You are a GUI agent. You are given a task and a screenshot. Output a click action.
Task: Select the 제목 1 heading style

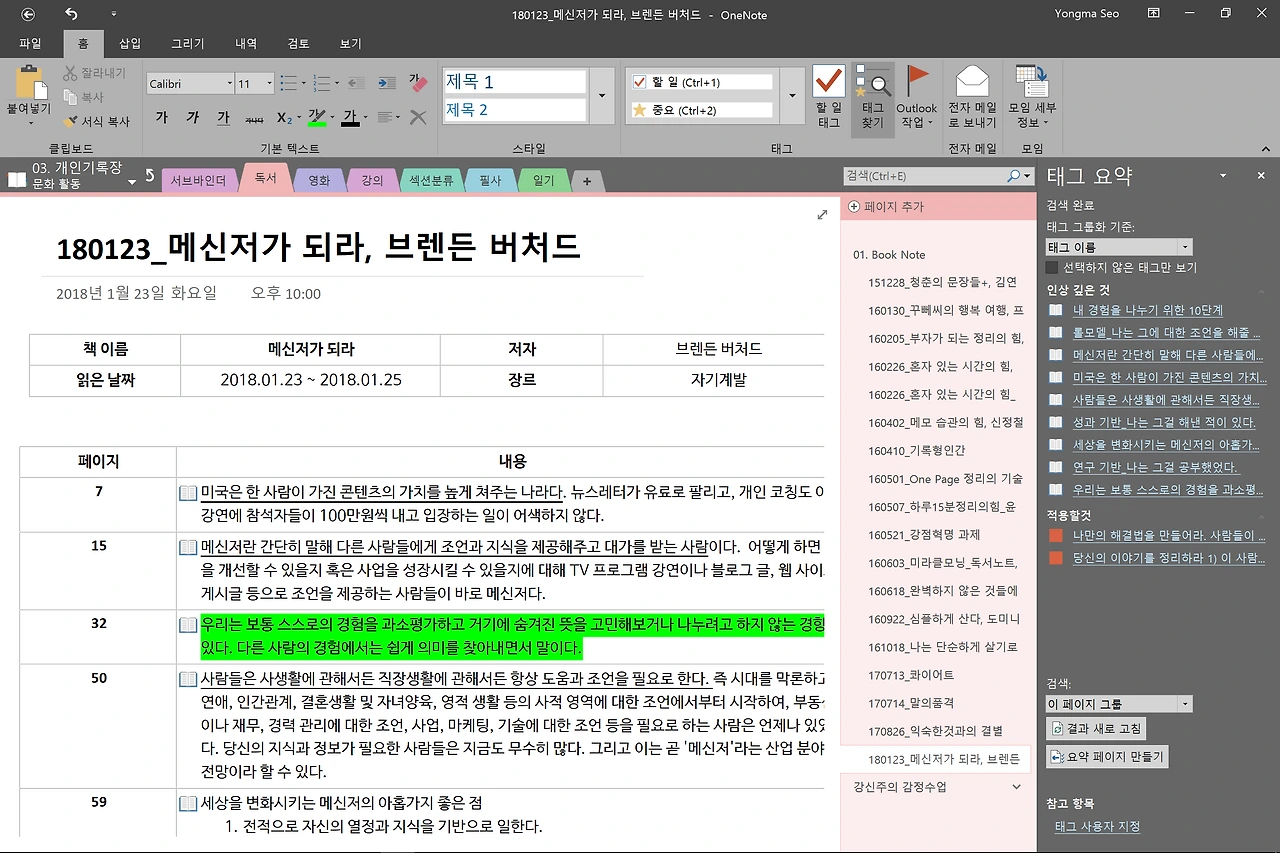pos(514,82)
